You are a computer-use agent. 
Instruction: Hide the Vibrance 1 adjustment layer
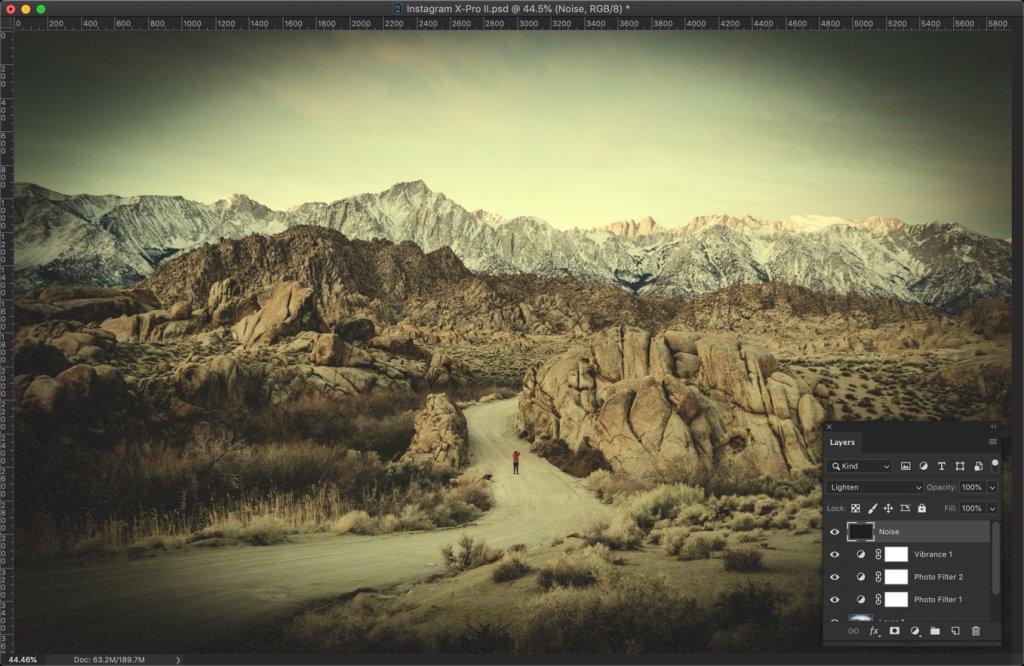click(x=835, y=554)
